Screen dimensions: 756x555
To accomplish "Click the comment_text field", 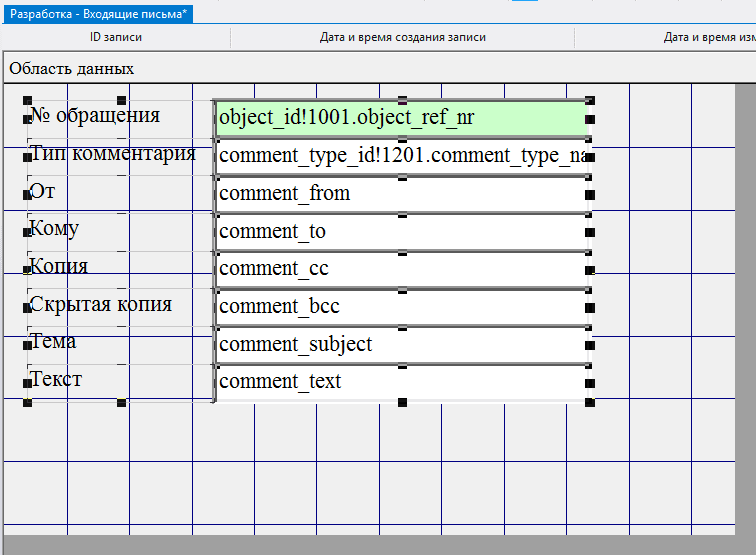I will pyautogui.click(x=401, y=382).
